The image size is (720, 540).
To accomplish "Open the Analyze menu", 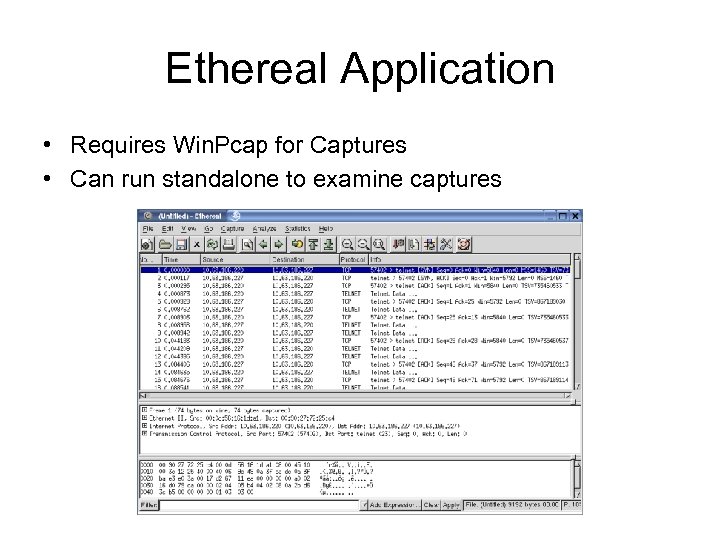I will click(x=264, y=228).
